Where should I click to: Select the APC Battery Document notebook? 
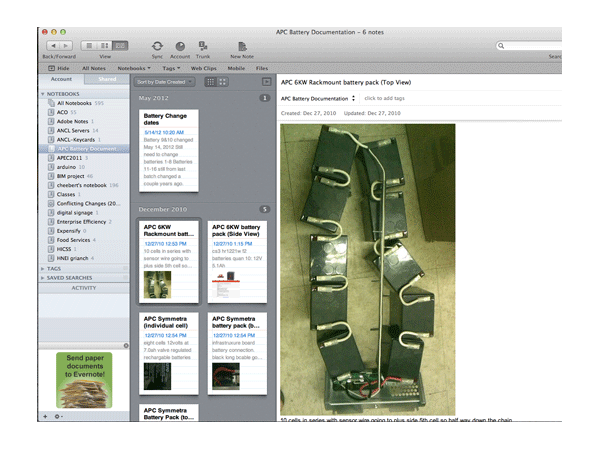84,148
